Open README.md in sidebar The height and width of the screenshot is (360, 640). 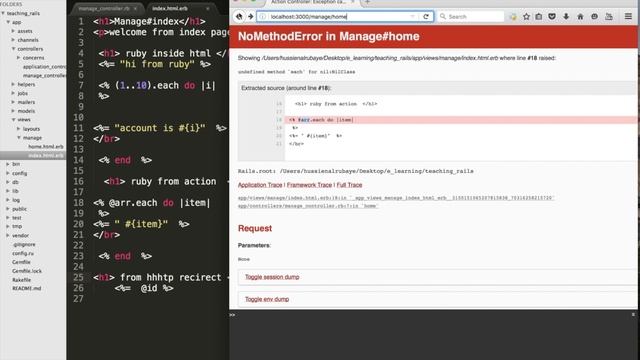[x=27, y=288]
